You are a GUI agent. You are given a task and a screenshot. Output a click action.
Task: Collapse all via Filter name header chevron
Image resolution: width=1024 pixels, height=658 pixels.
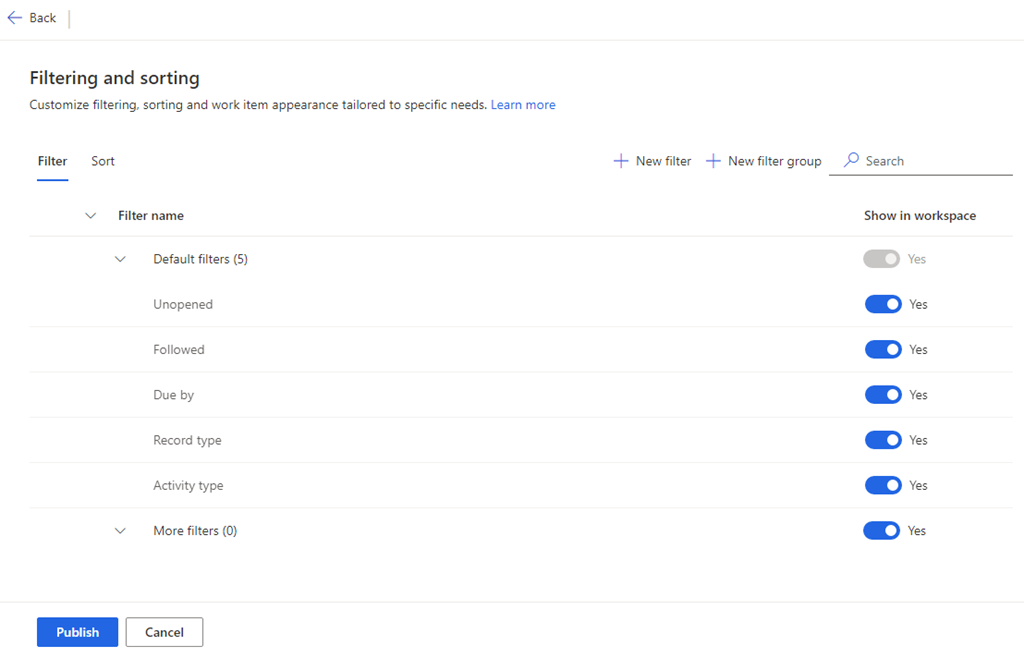pos(91,215)
